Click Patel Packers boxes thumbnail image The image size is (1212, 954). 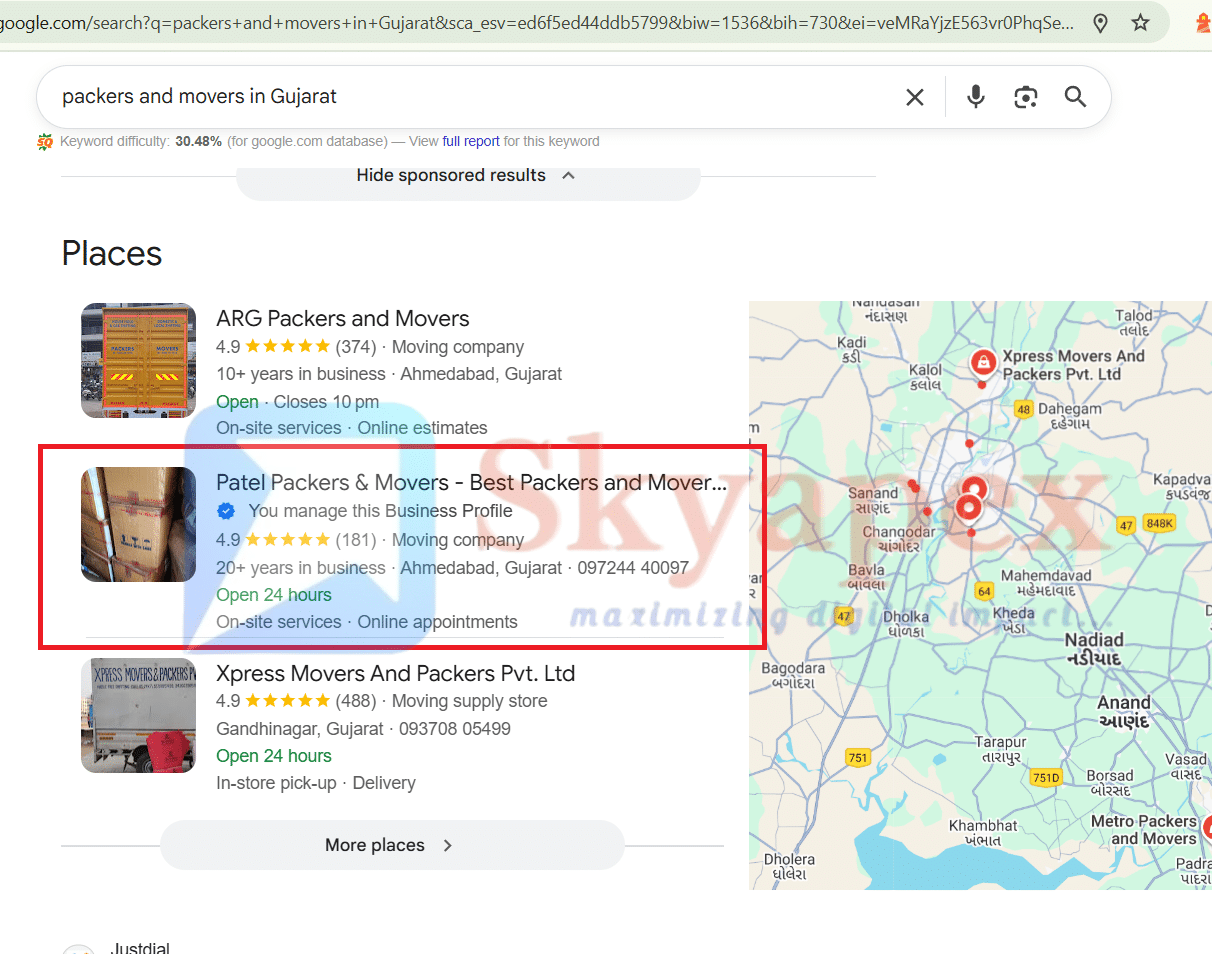138,524
